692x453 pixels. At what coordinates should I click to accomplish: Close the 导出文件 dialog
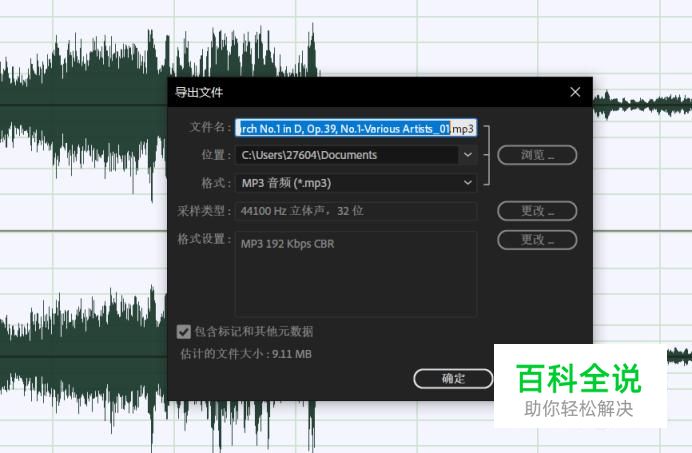point(575,92)
